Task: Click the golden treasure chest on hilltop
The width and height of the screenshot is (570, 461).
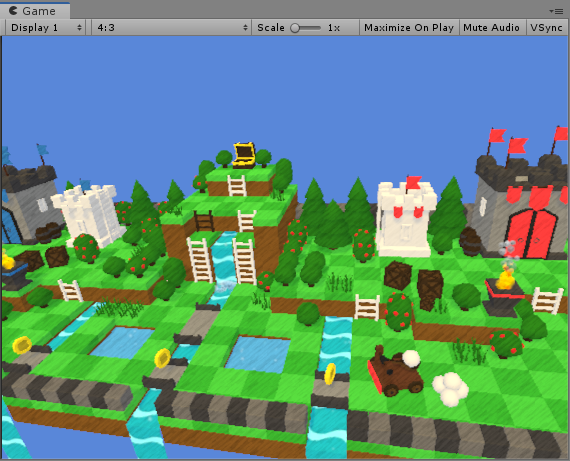Action: [244, 155]
